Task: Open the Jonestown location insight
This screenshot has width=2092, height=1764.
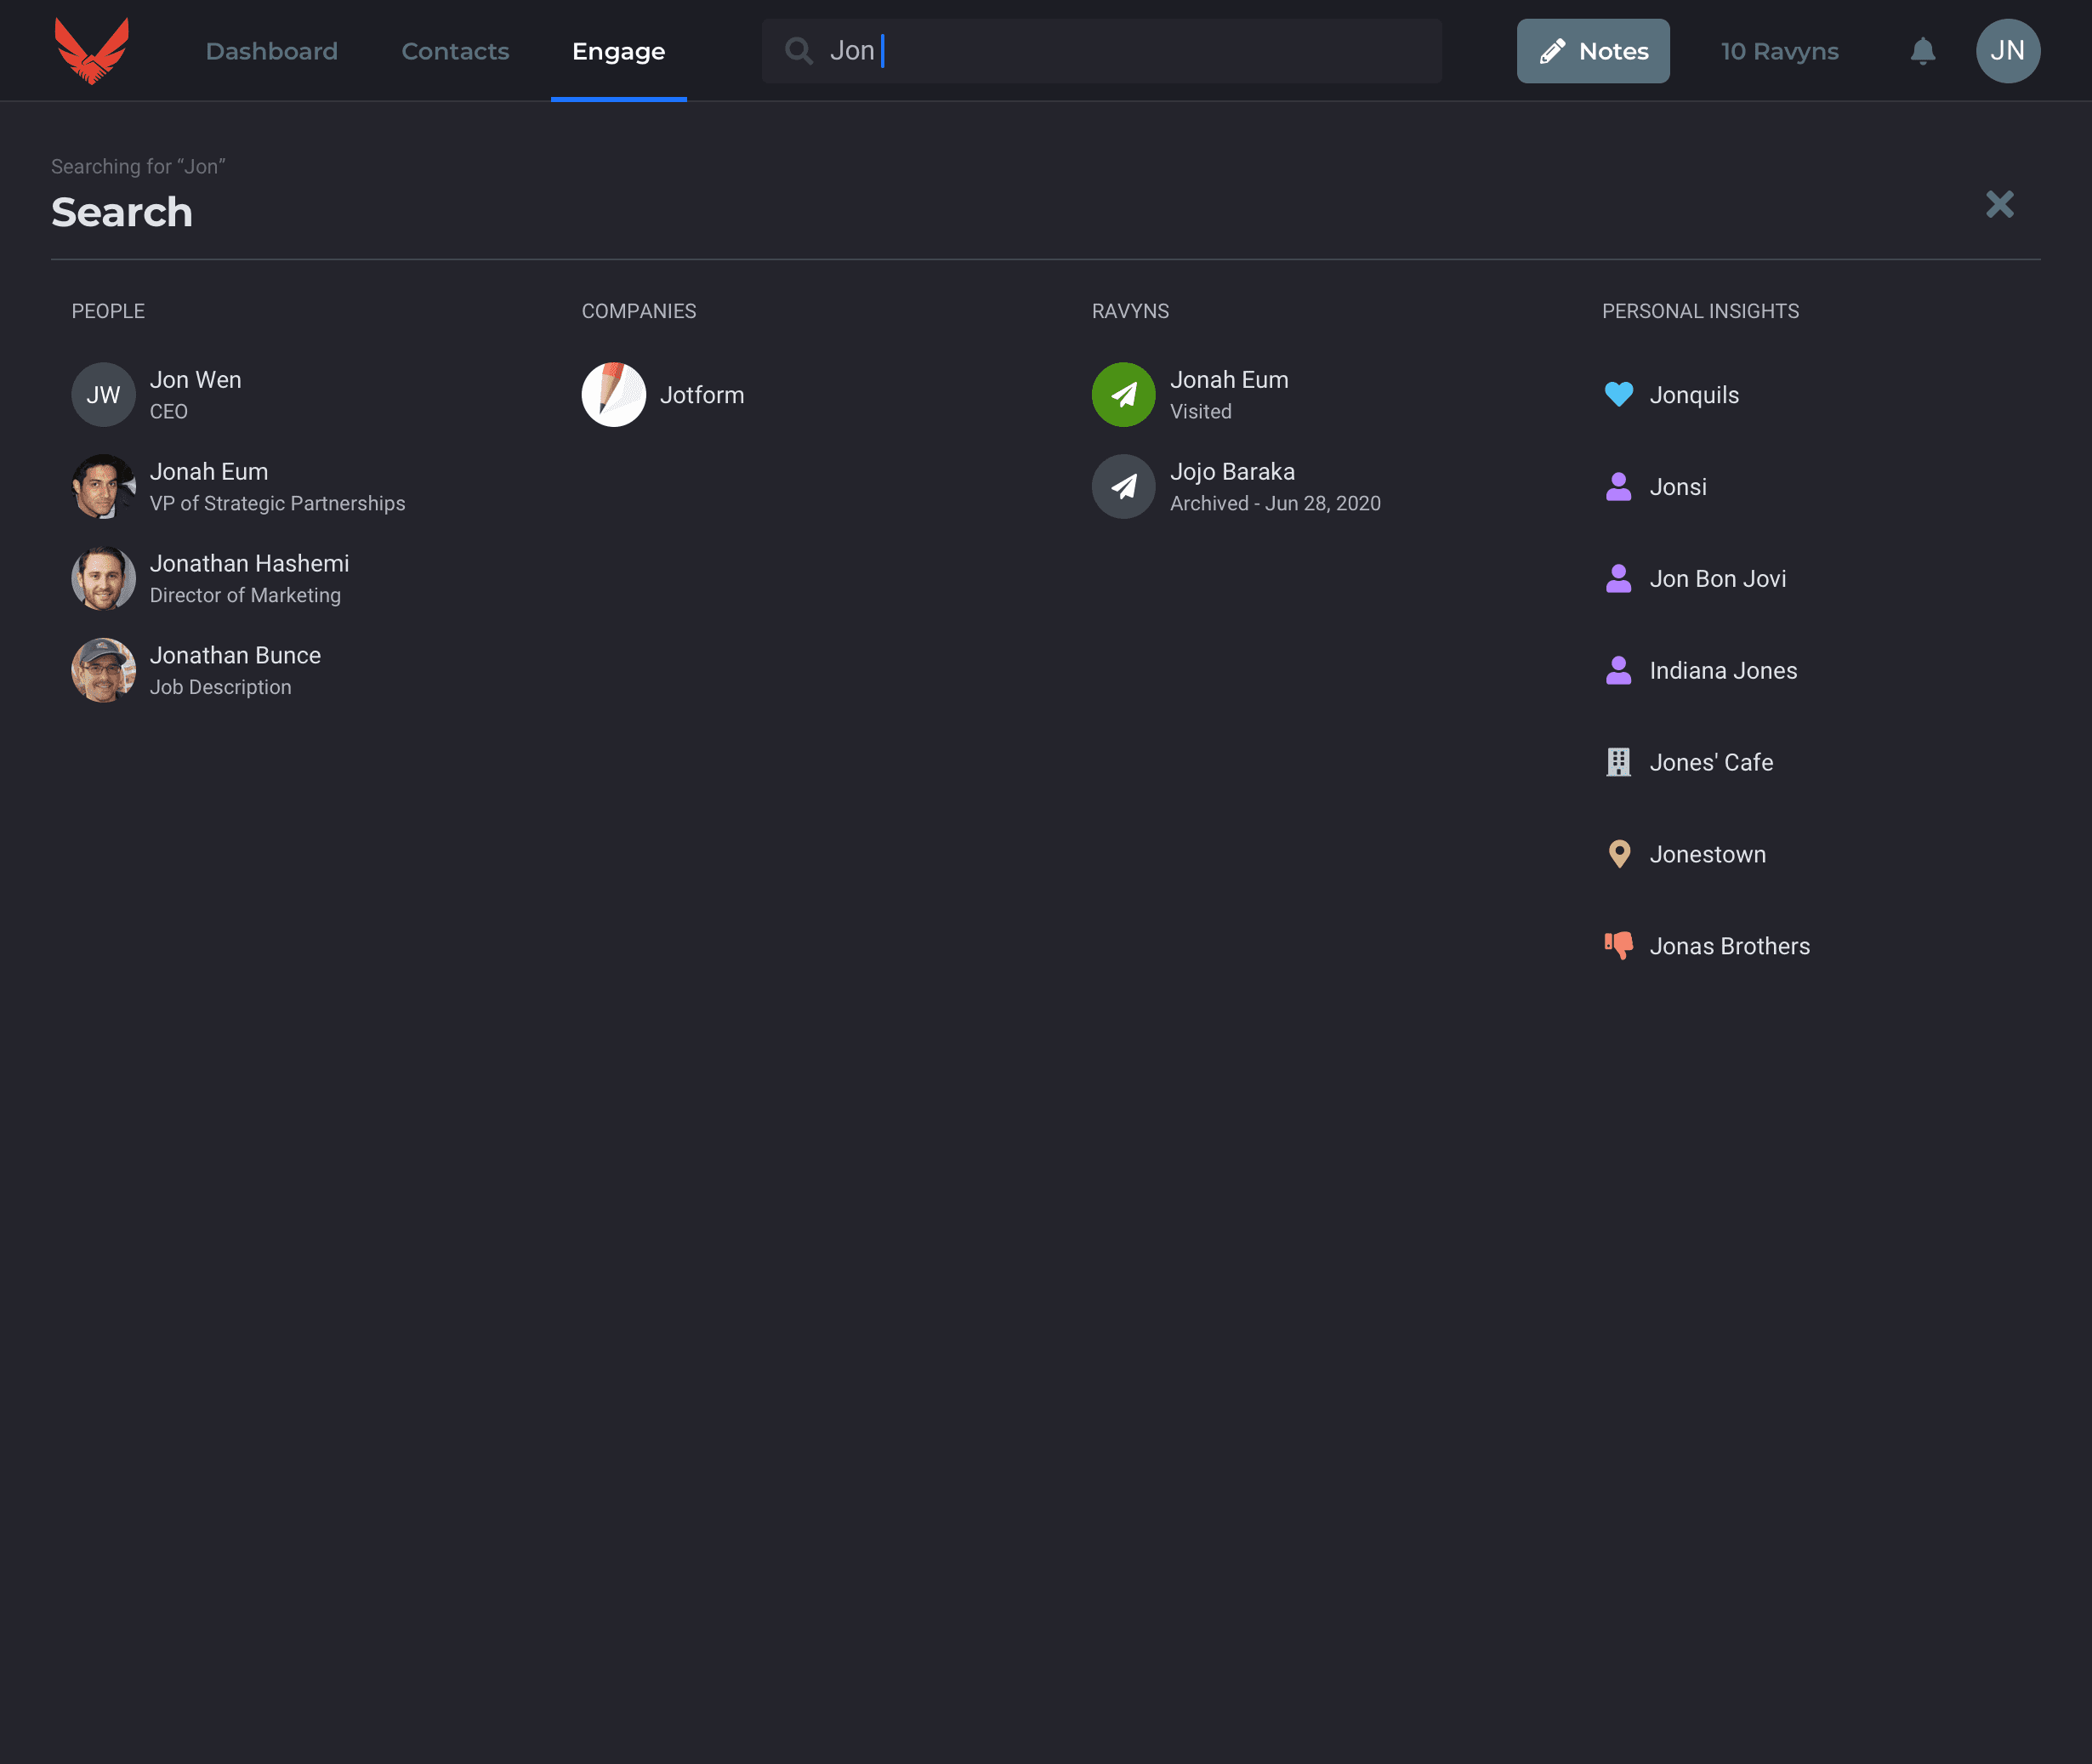Action: point(1706,854)
